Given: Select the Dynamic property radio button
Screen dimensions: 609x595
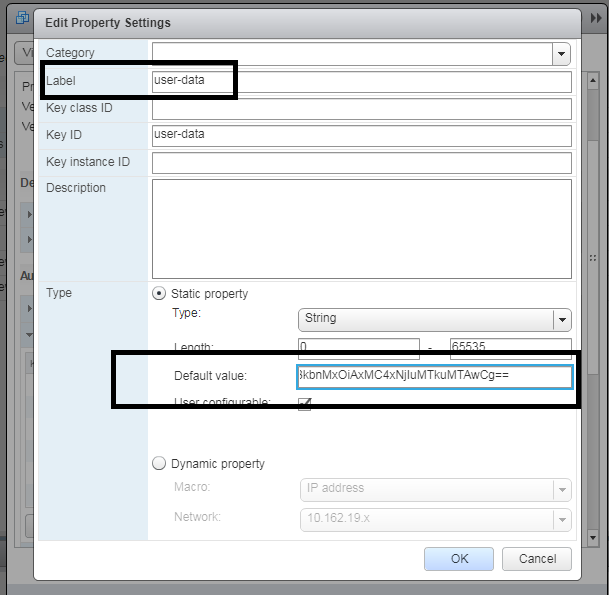Looking at the screenshot, I should point(158,463).
